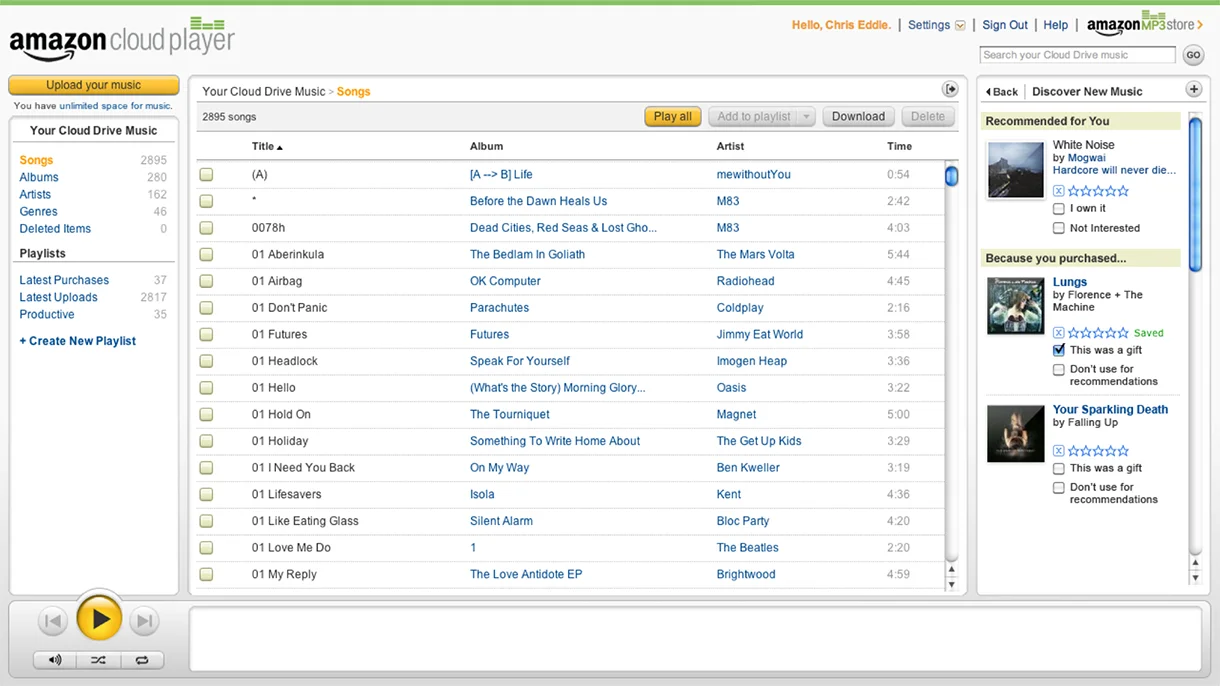Click the recommendations panel scroll down arrow
This screenshot has width=1220, height=686.
click(1195, 578)
